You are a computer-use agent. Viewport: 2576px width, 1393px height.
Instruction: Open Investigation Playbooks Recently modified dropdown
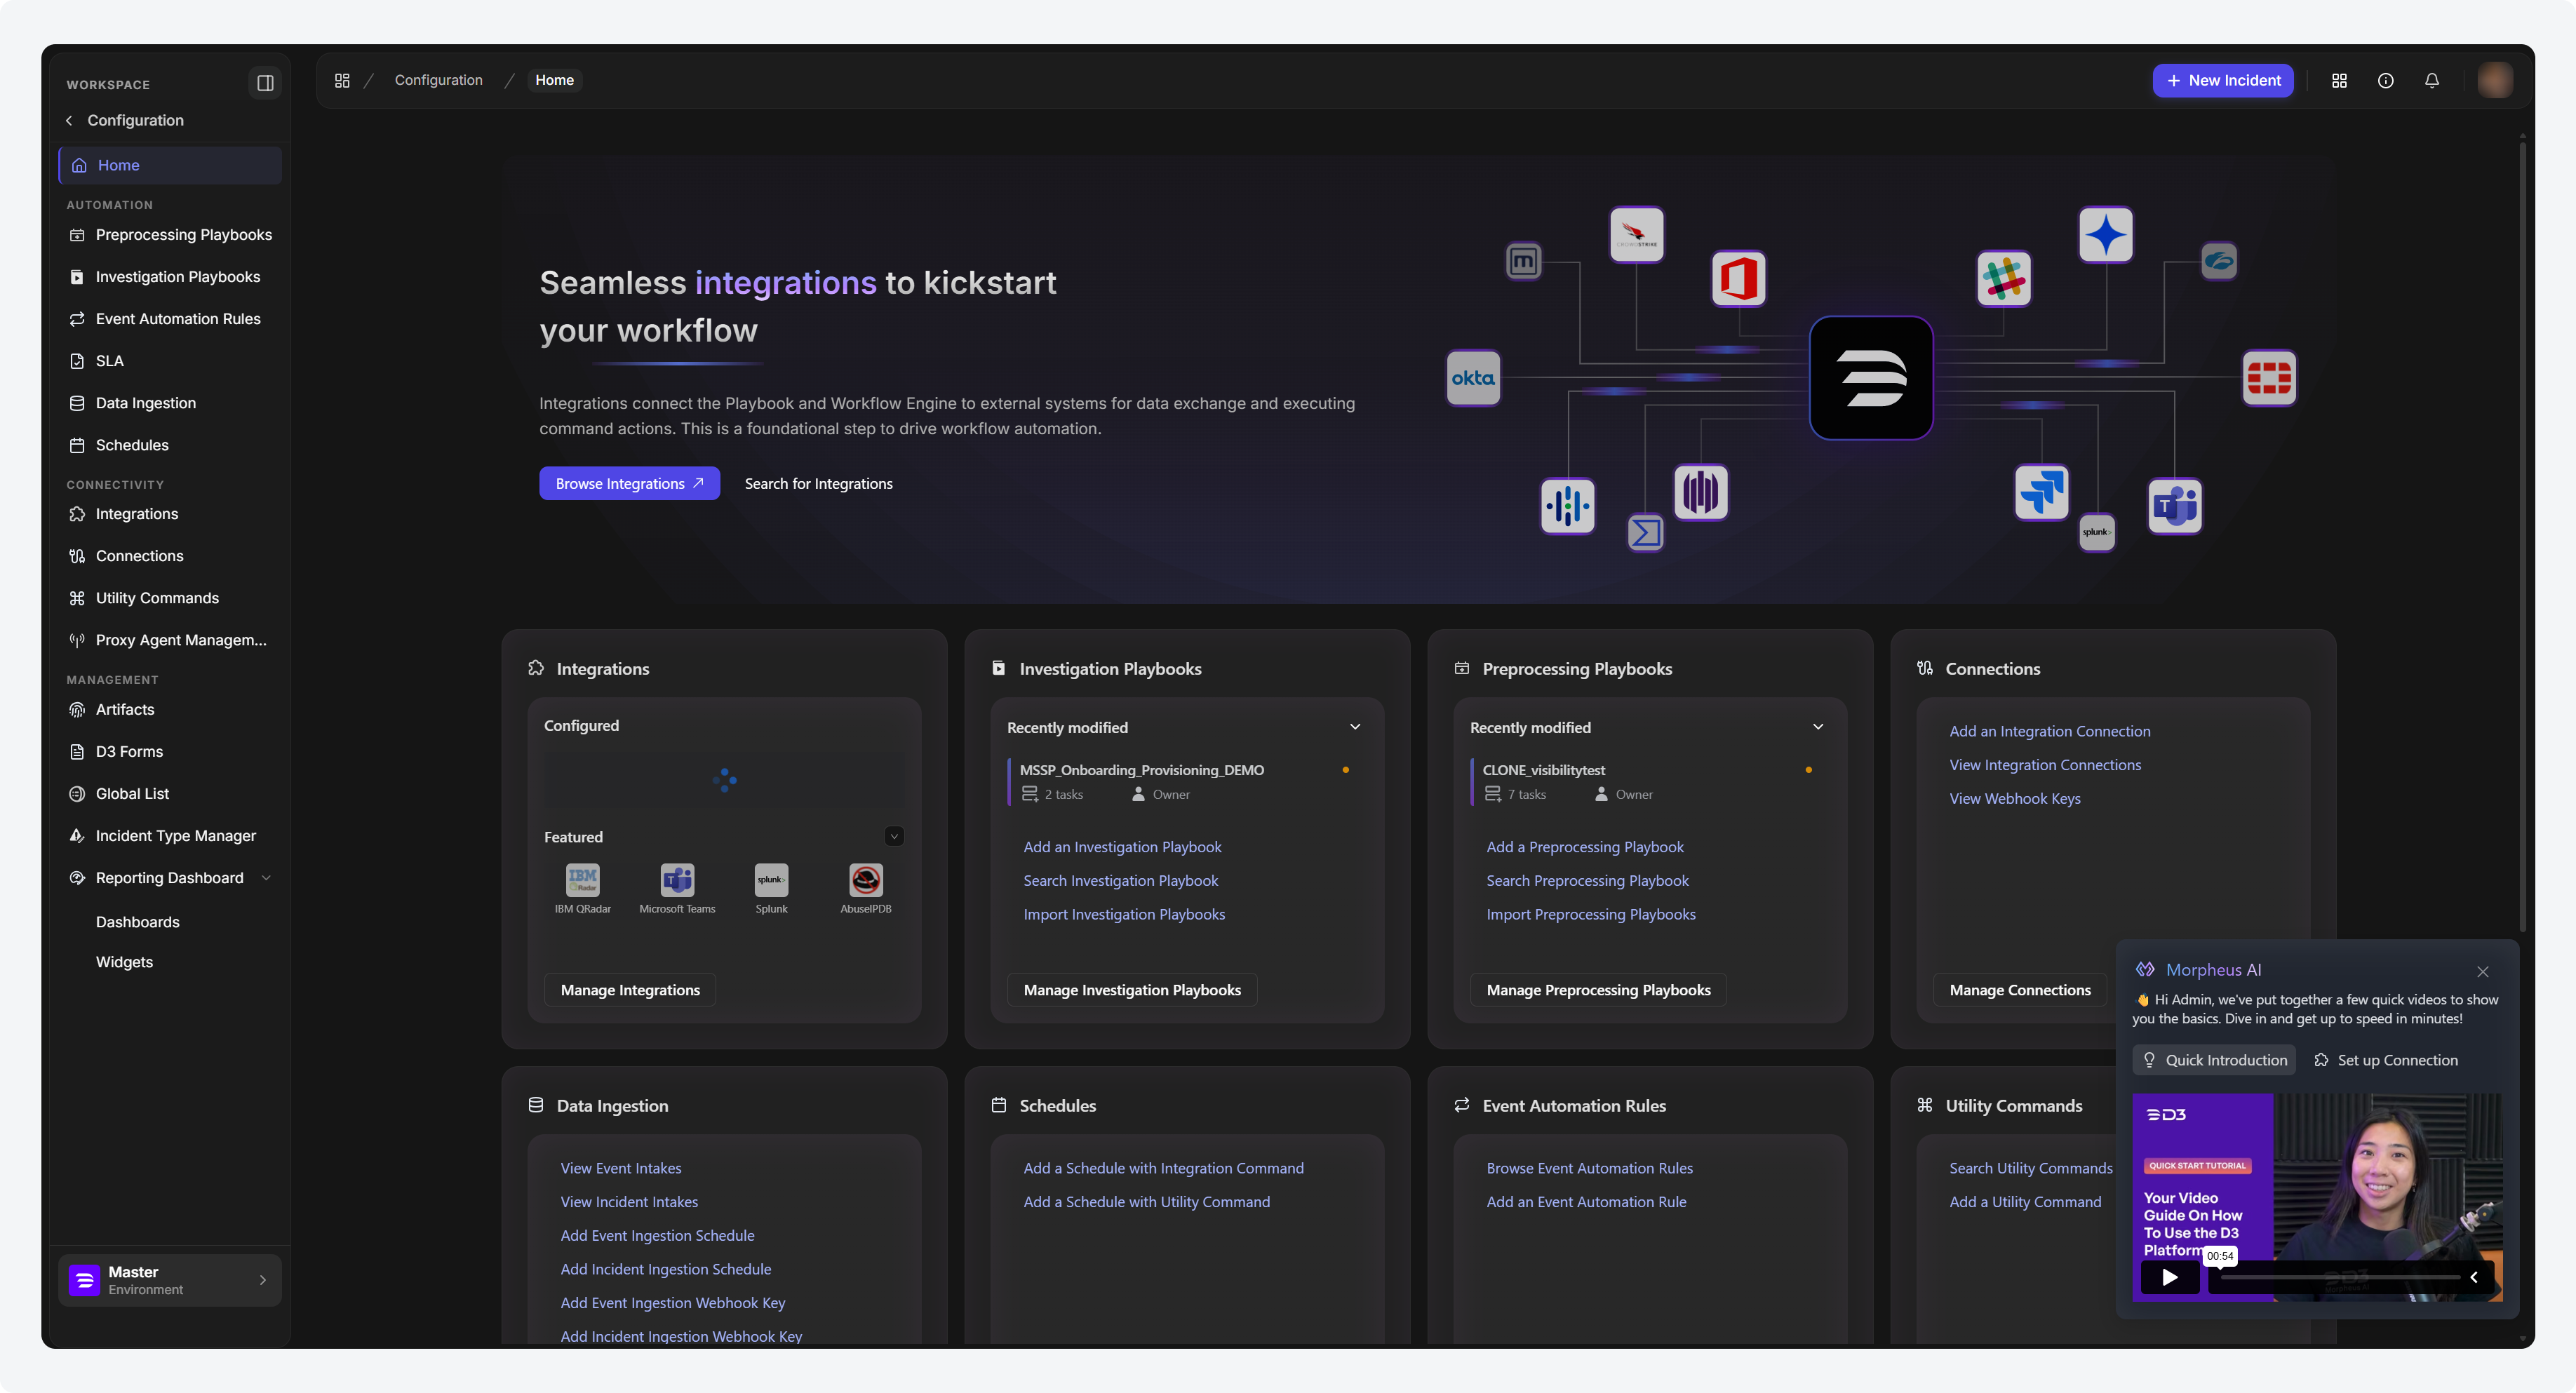pyautogui.click(x=1355, y=727)
